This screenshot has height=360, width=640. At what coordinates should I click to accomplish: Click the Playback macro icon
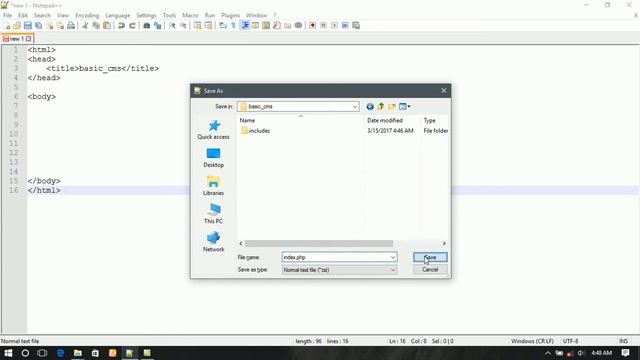click(334, 25)
